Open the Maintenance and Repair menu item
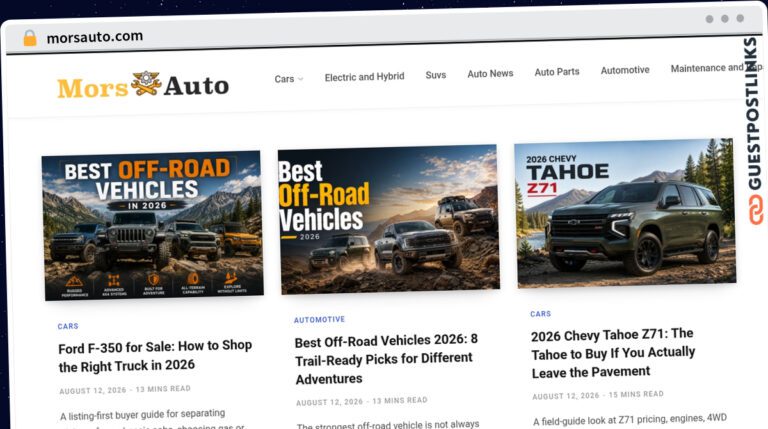Viewport: 768px width, 429px height. tap(716, 68)
